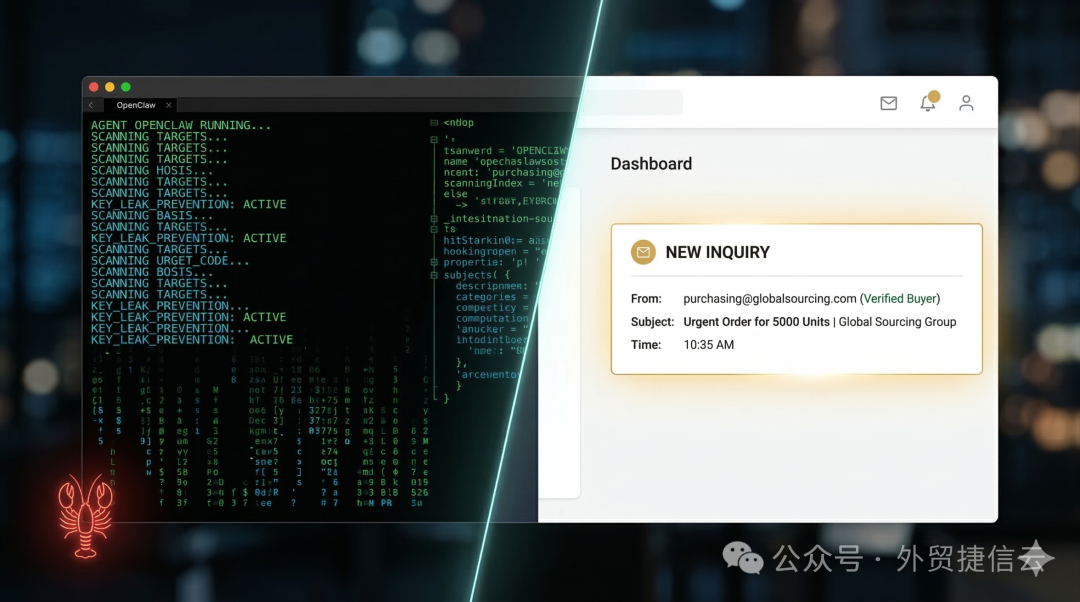1080x602 pixels.
Task: Collapse the _intesitnation-sou code fold marker
Action: click(434, 218)
